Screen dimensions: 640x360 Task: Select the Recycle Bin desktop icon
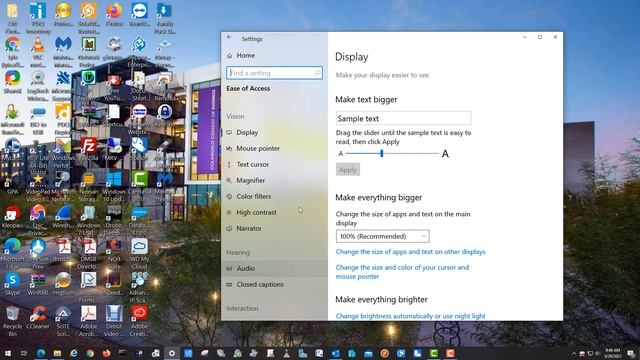click(x=12, y=322)
